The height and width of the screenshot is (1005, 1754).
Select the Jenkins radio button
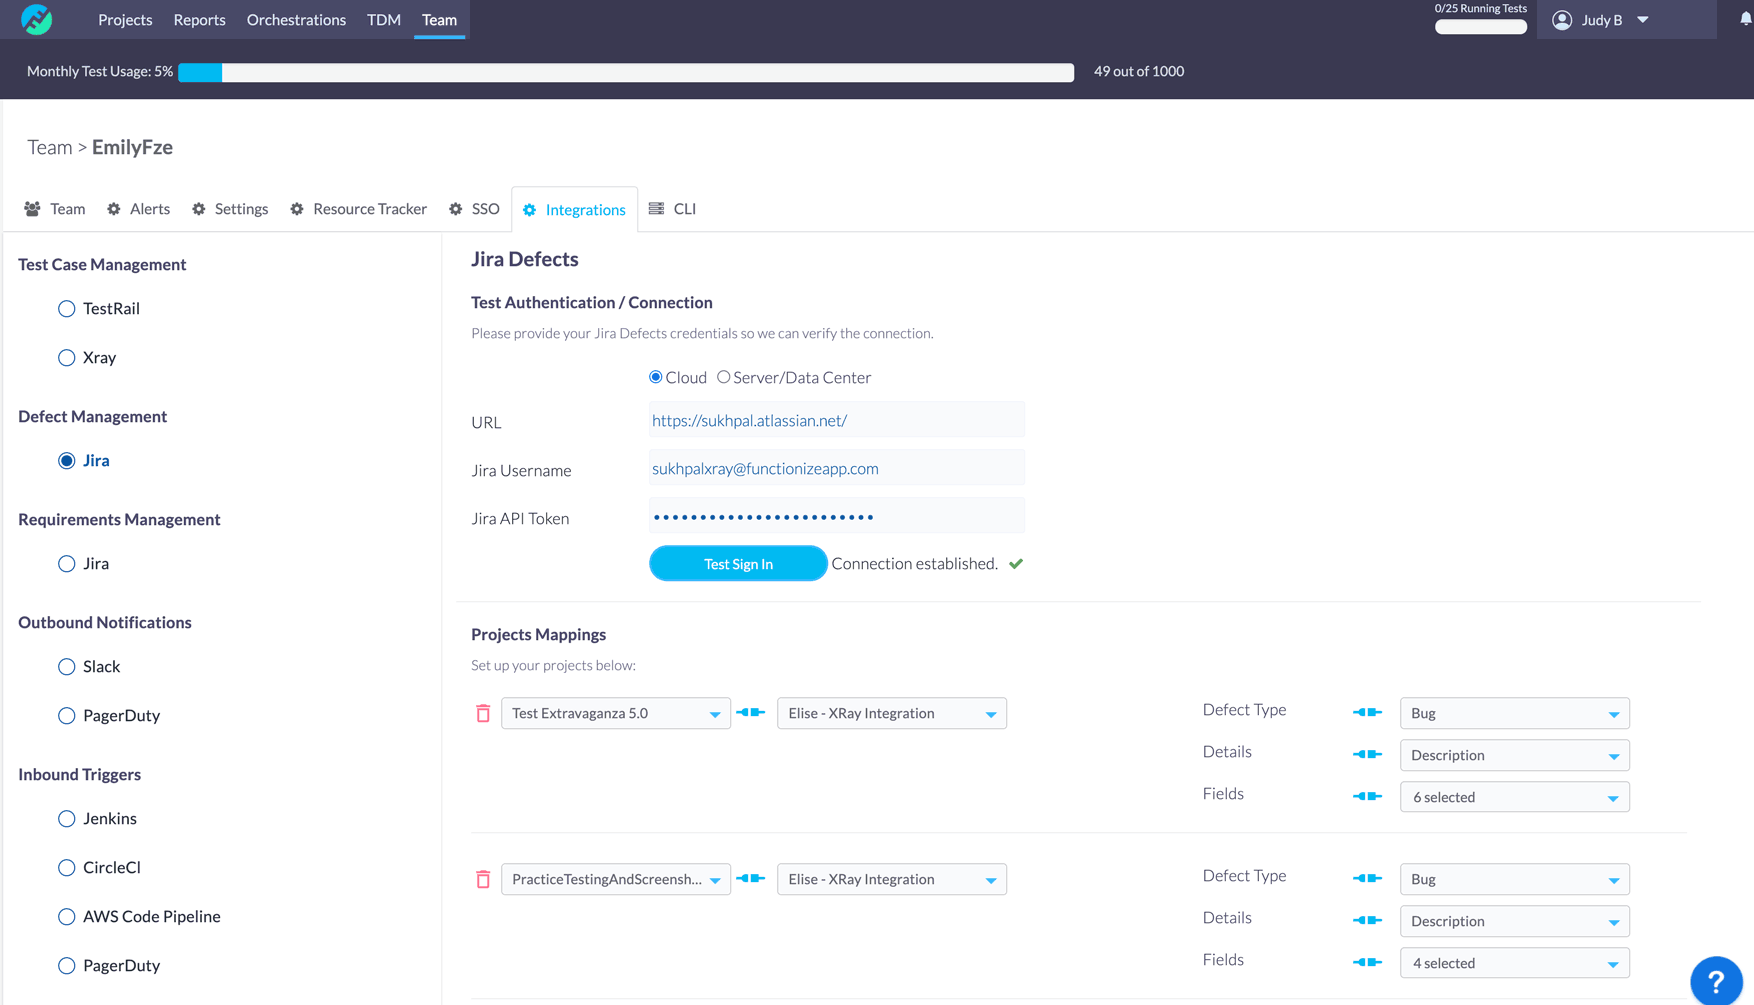click(67, 819)
